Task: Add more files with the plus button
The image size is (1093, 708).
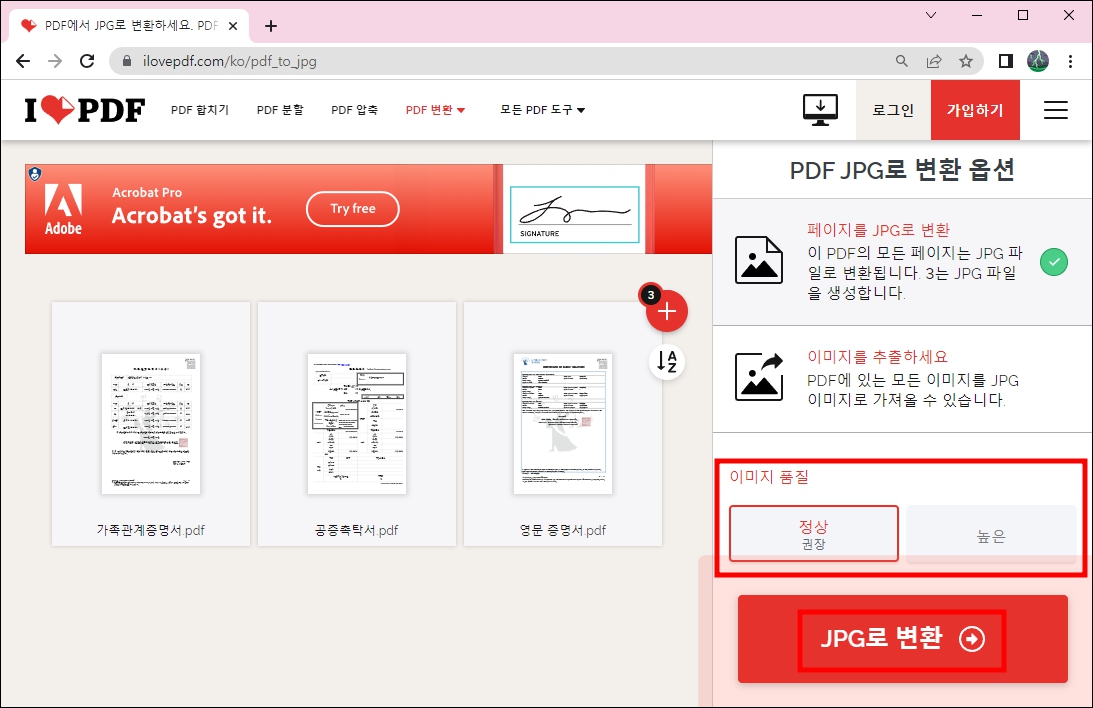Action: pos(666,311)
